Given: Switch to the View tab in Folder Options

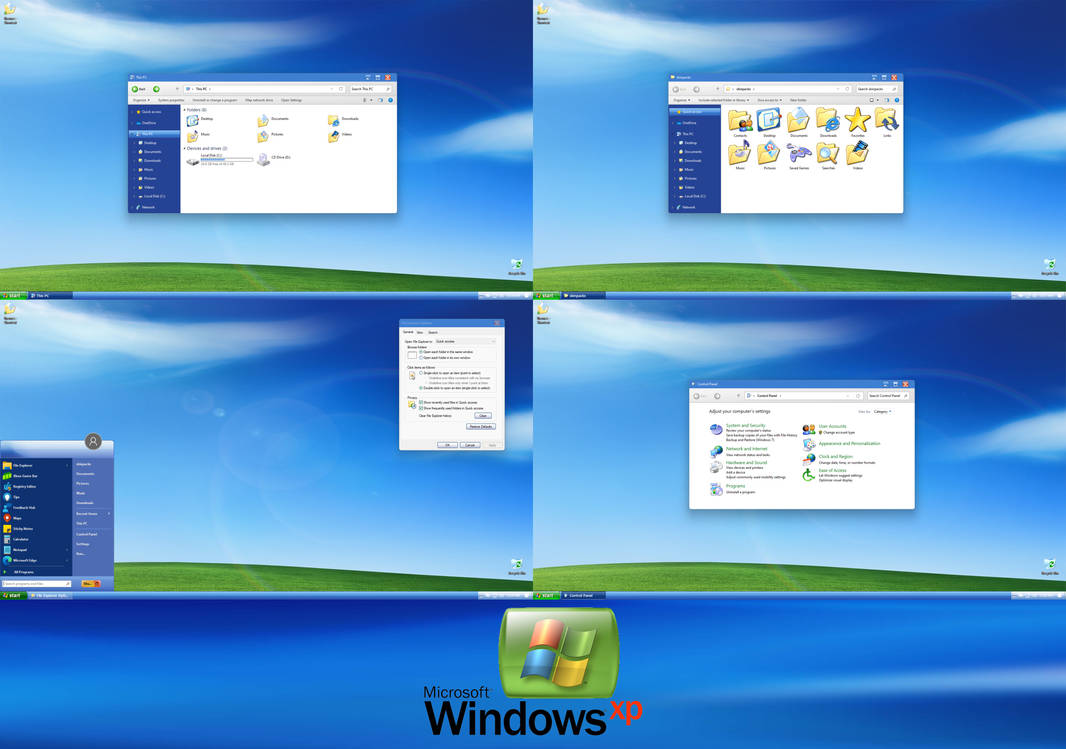Looking at the screenshot, I should 419,332.
